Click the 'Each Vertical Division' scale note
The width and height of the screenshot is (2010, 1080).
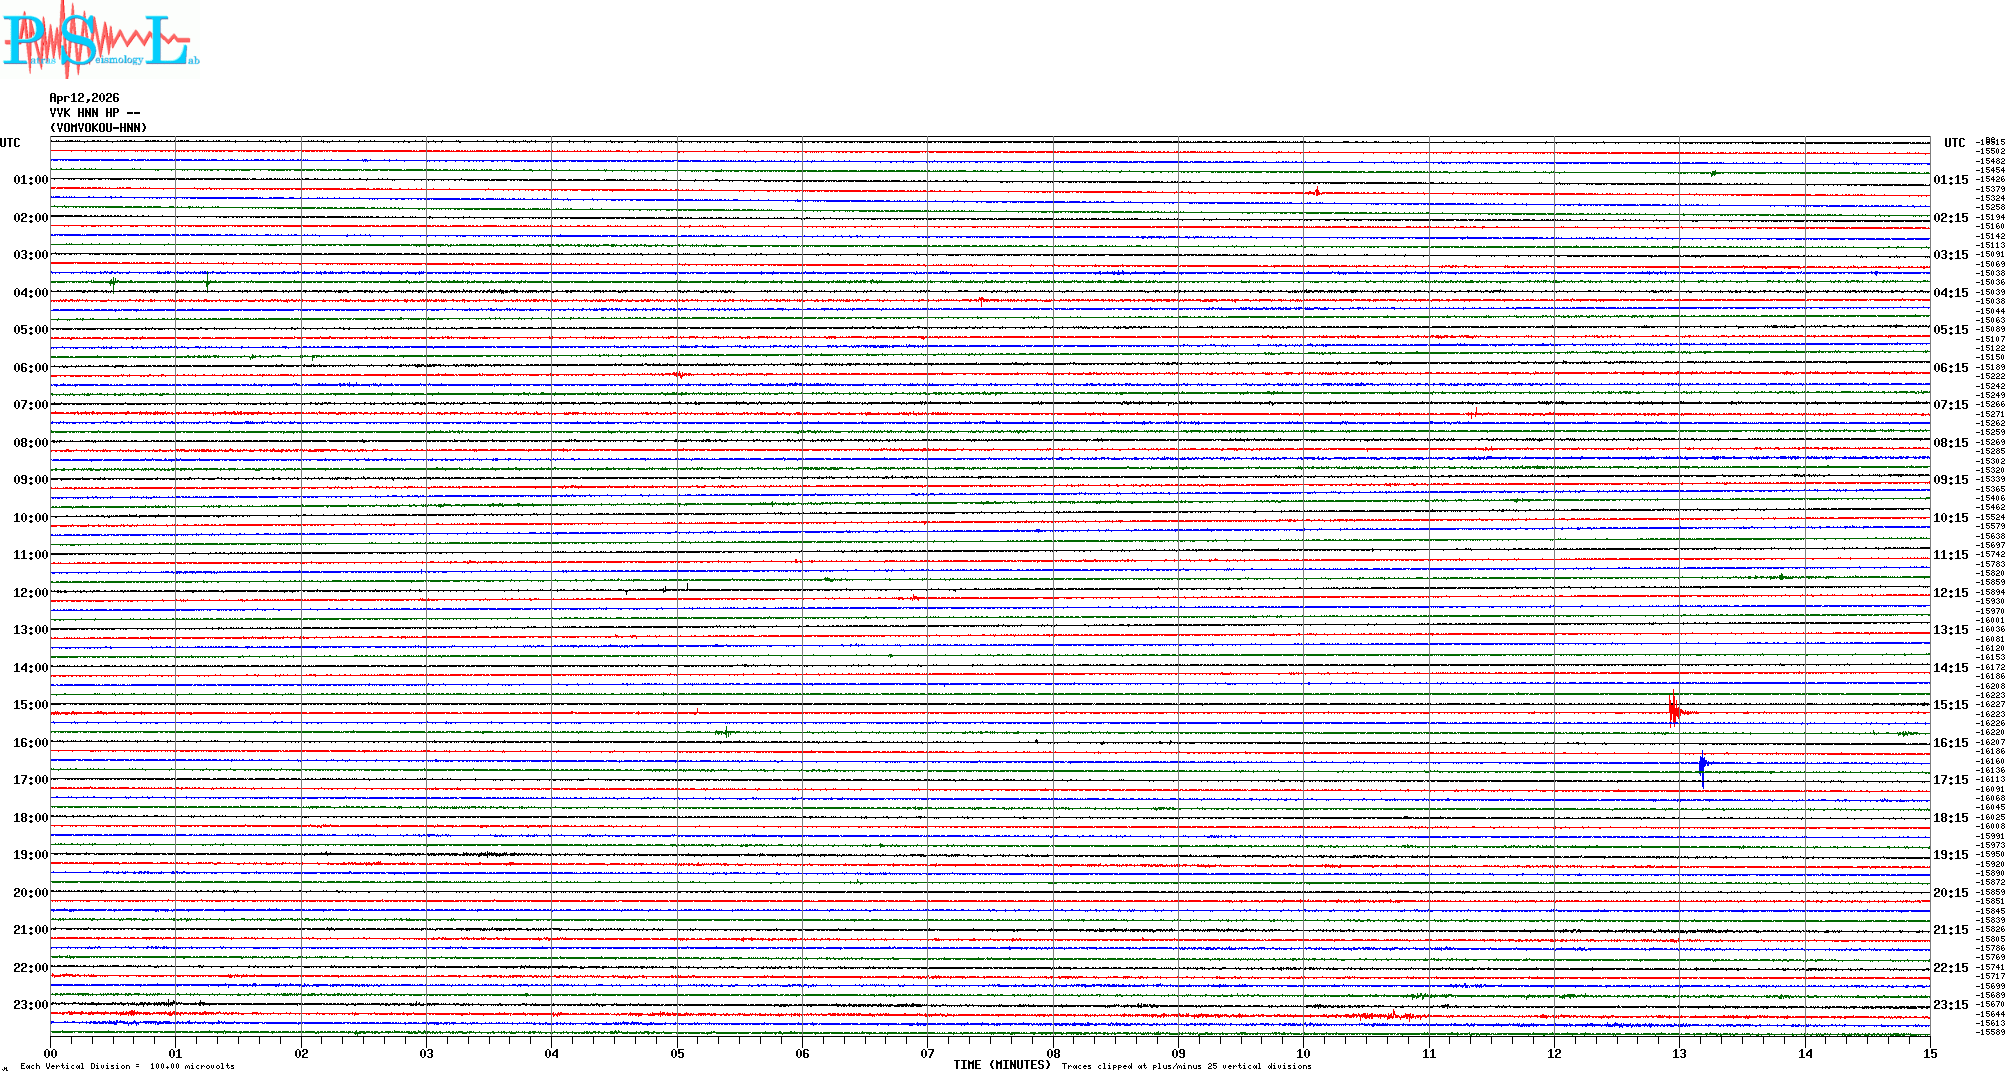tap(127, 1066)
